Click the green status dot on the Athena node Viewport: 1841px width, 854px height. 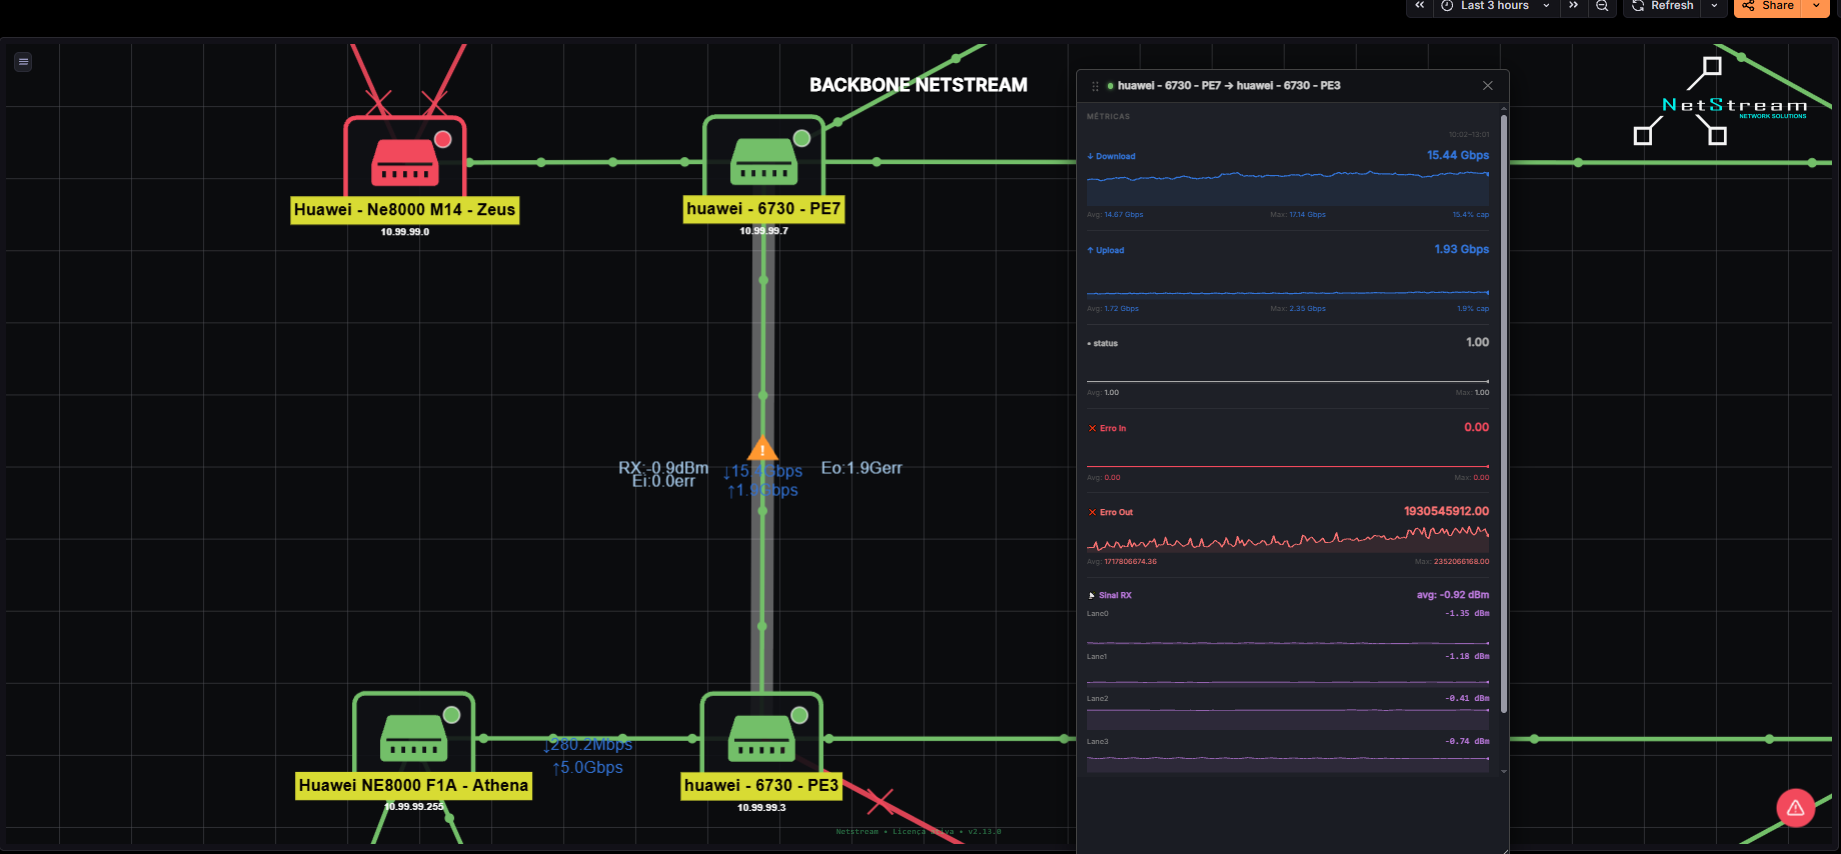[x=451, y=715]
